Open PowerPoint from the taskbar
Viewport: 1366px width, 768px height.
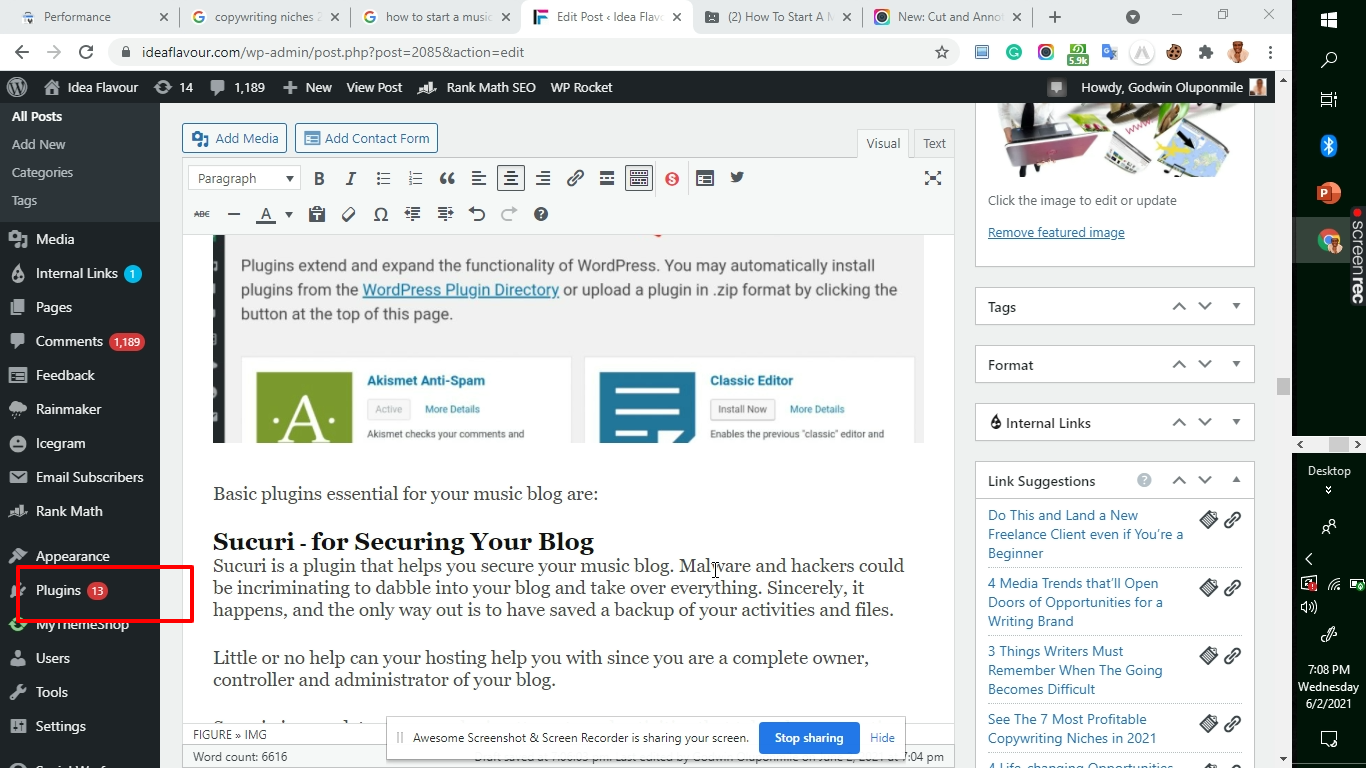tap(1329, 193)
